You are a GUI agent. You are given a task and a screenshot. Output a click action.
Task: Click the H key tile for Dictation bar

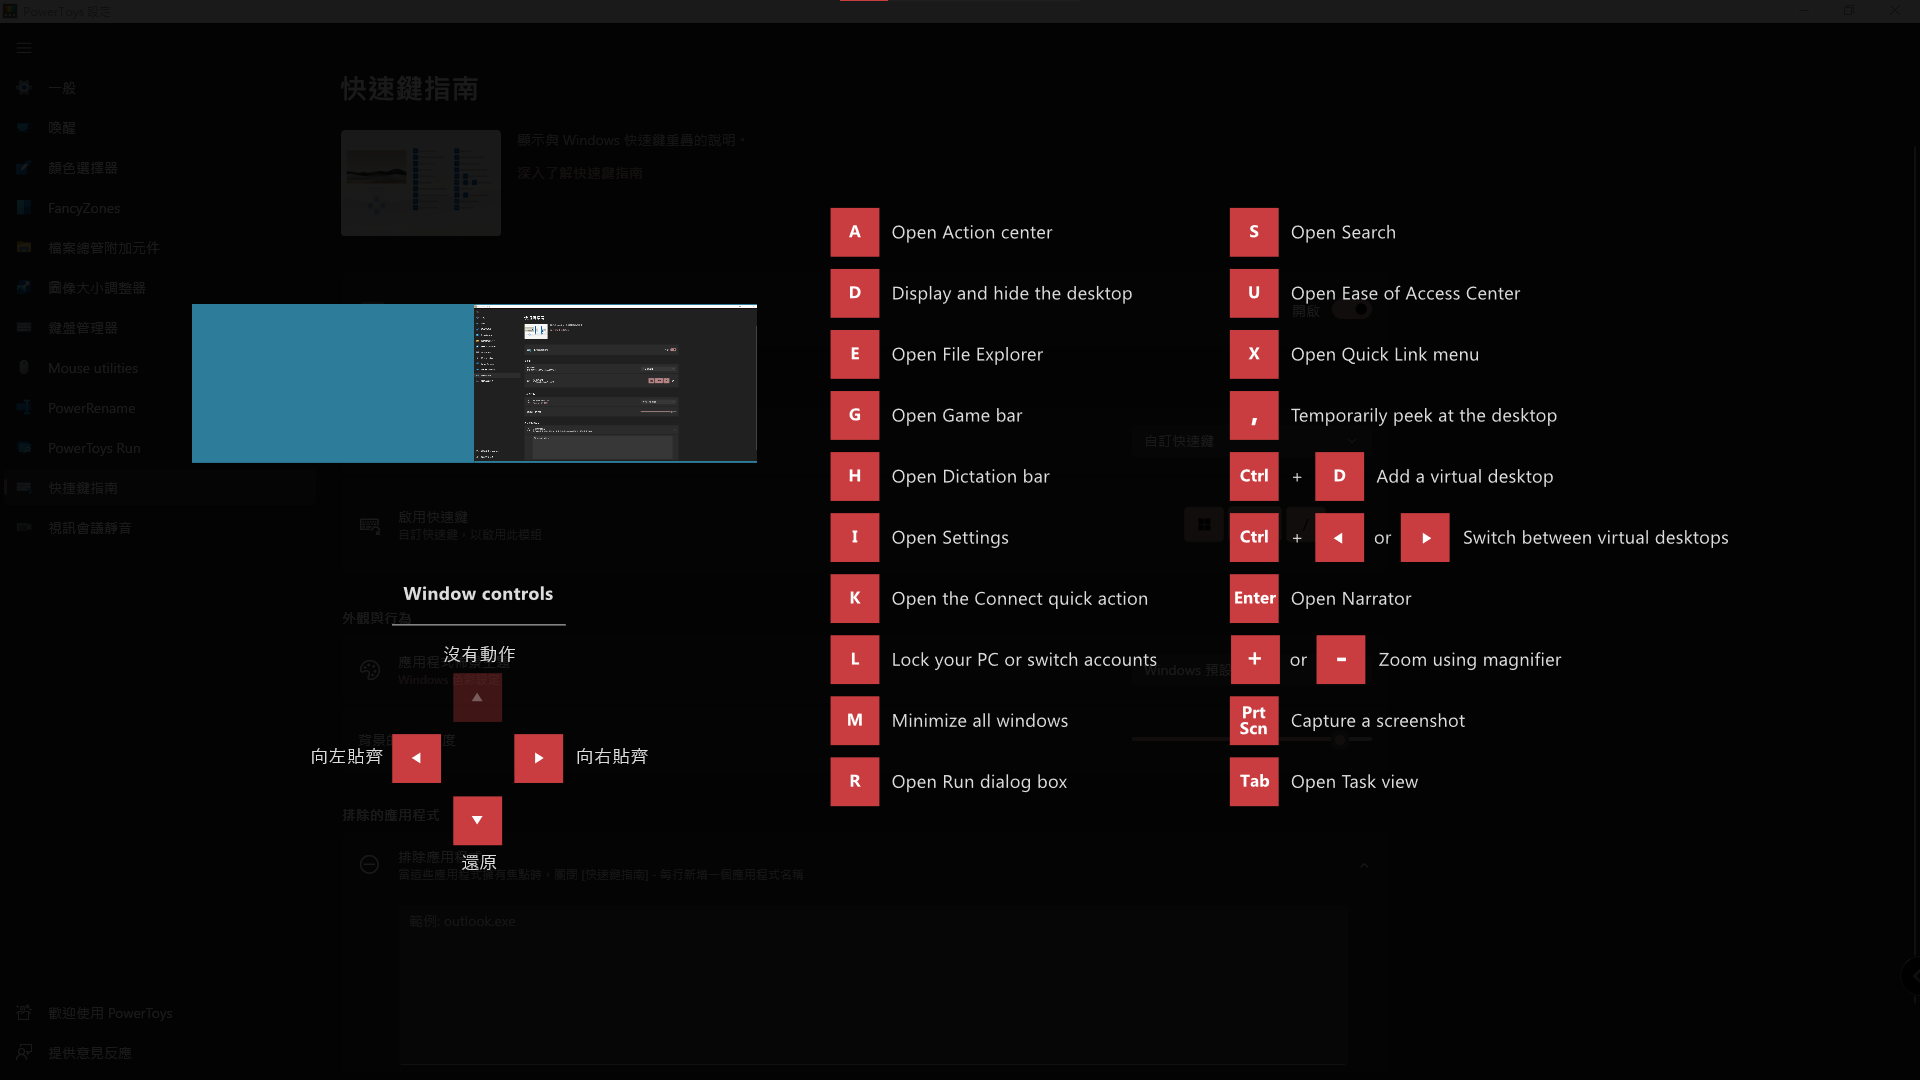[854, 476]
